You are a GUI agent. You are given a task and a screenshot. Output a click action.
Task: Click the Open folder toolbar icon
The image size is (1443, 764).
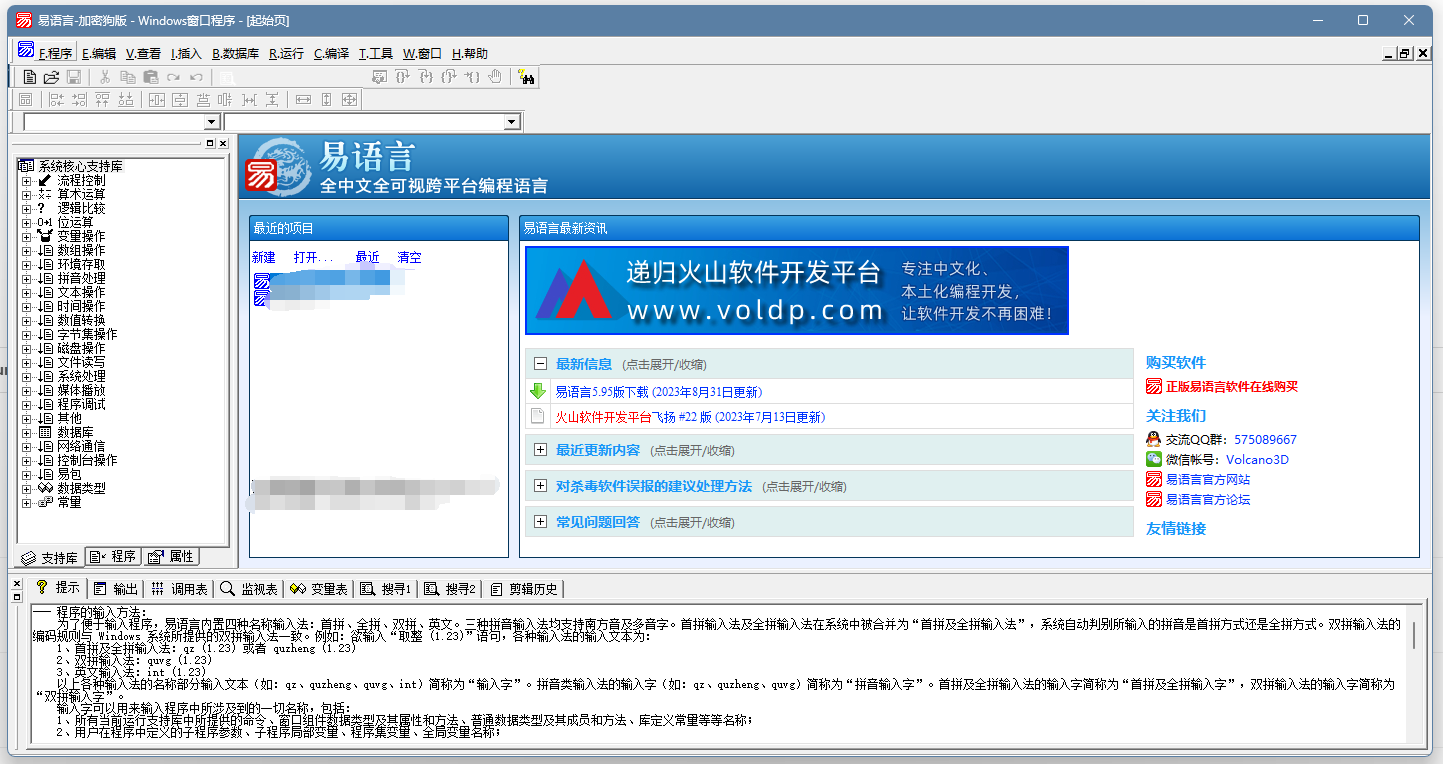(x=52, y=77)
